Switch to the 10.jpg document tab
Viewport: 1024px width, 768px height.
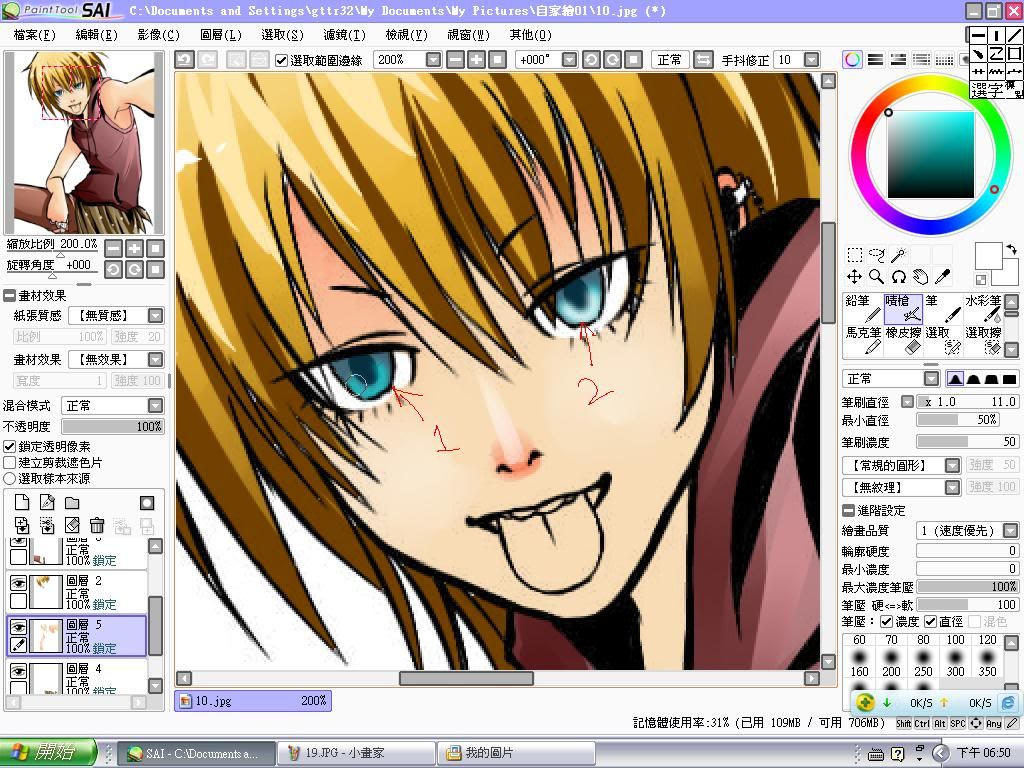click(253, 701)
